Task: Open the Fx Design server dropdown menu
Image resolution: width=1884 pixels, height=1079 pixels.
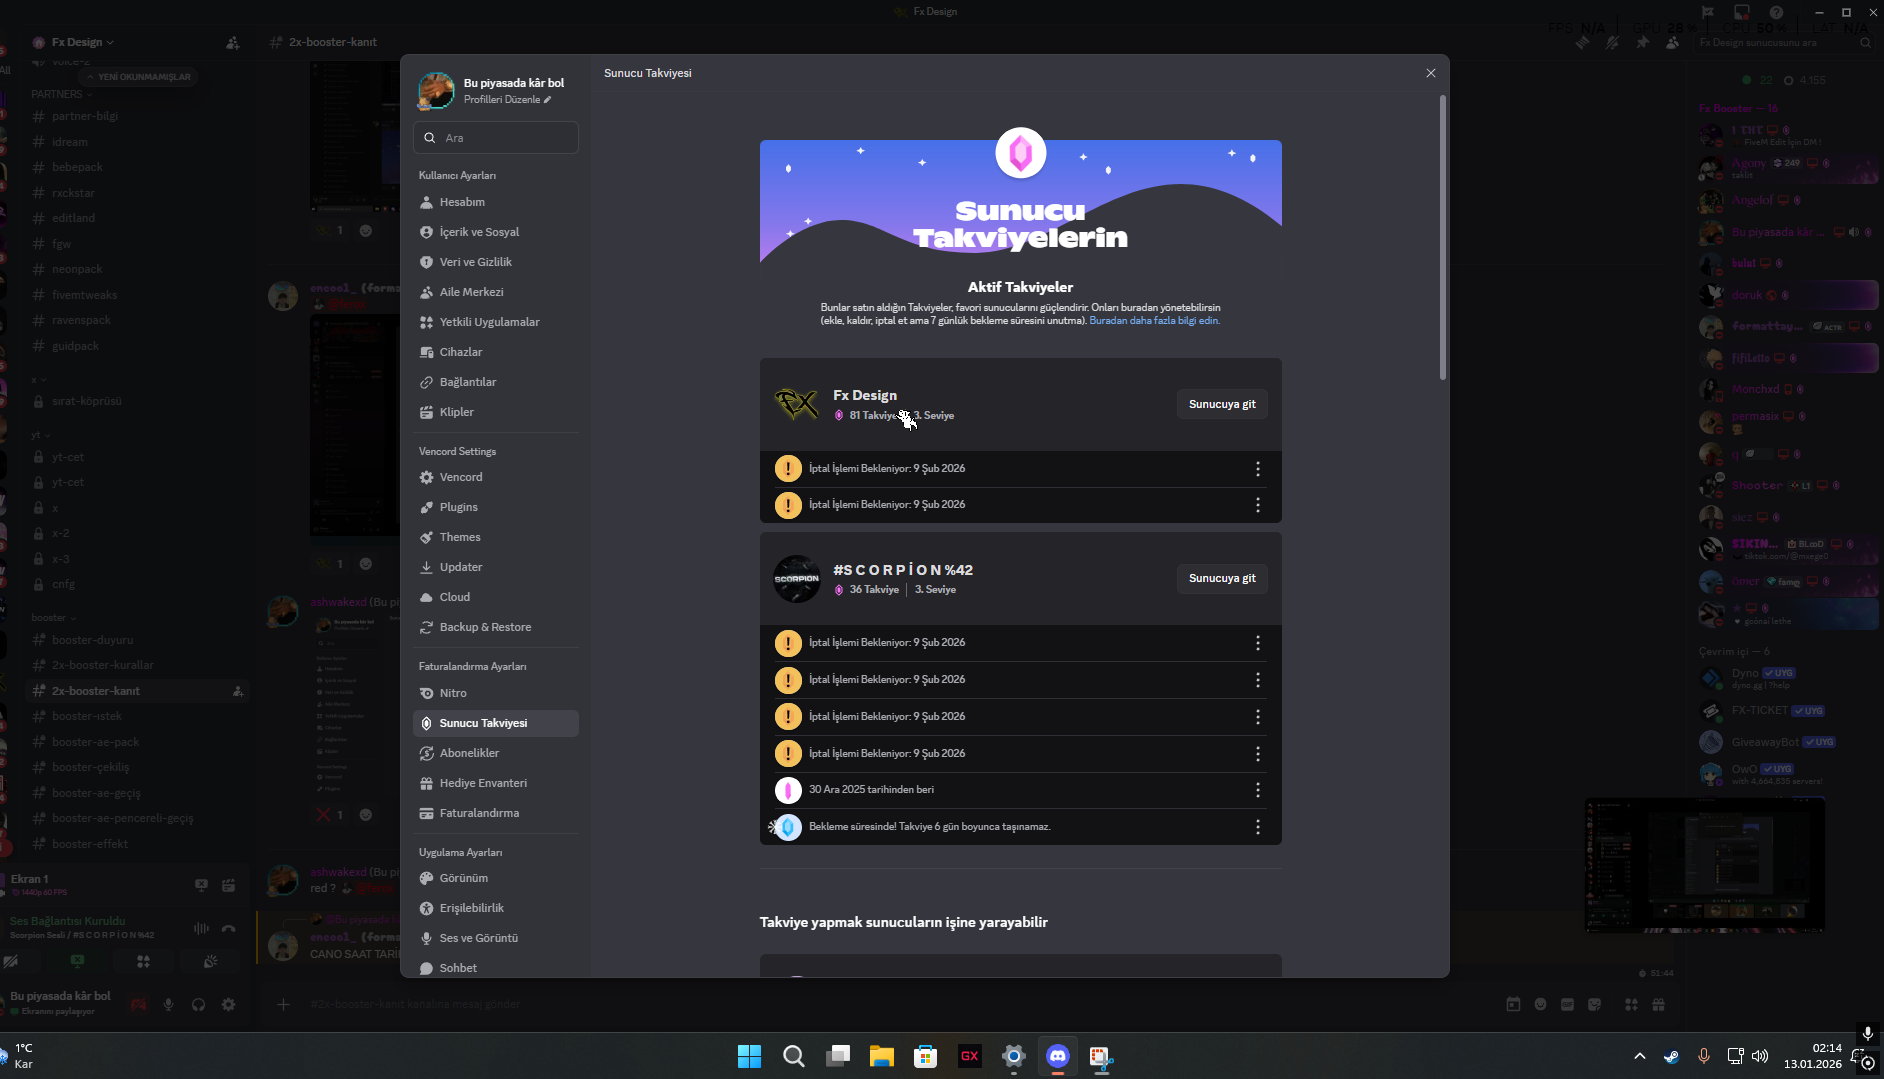Action: tap(82, 42)
